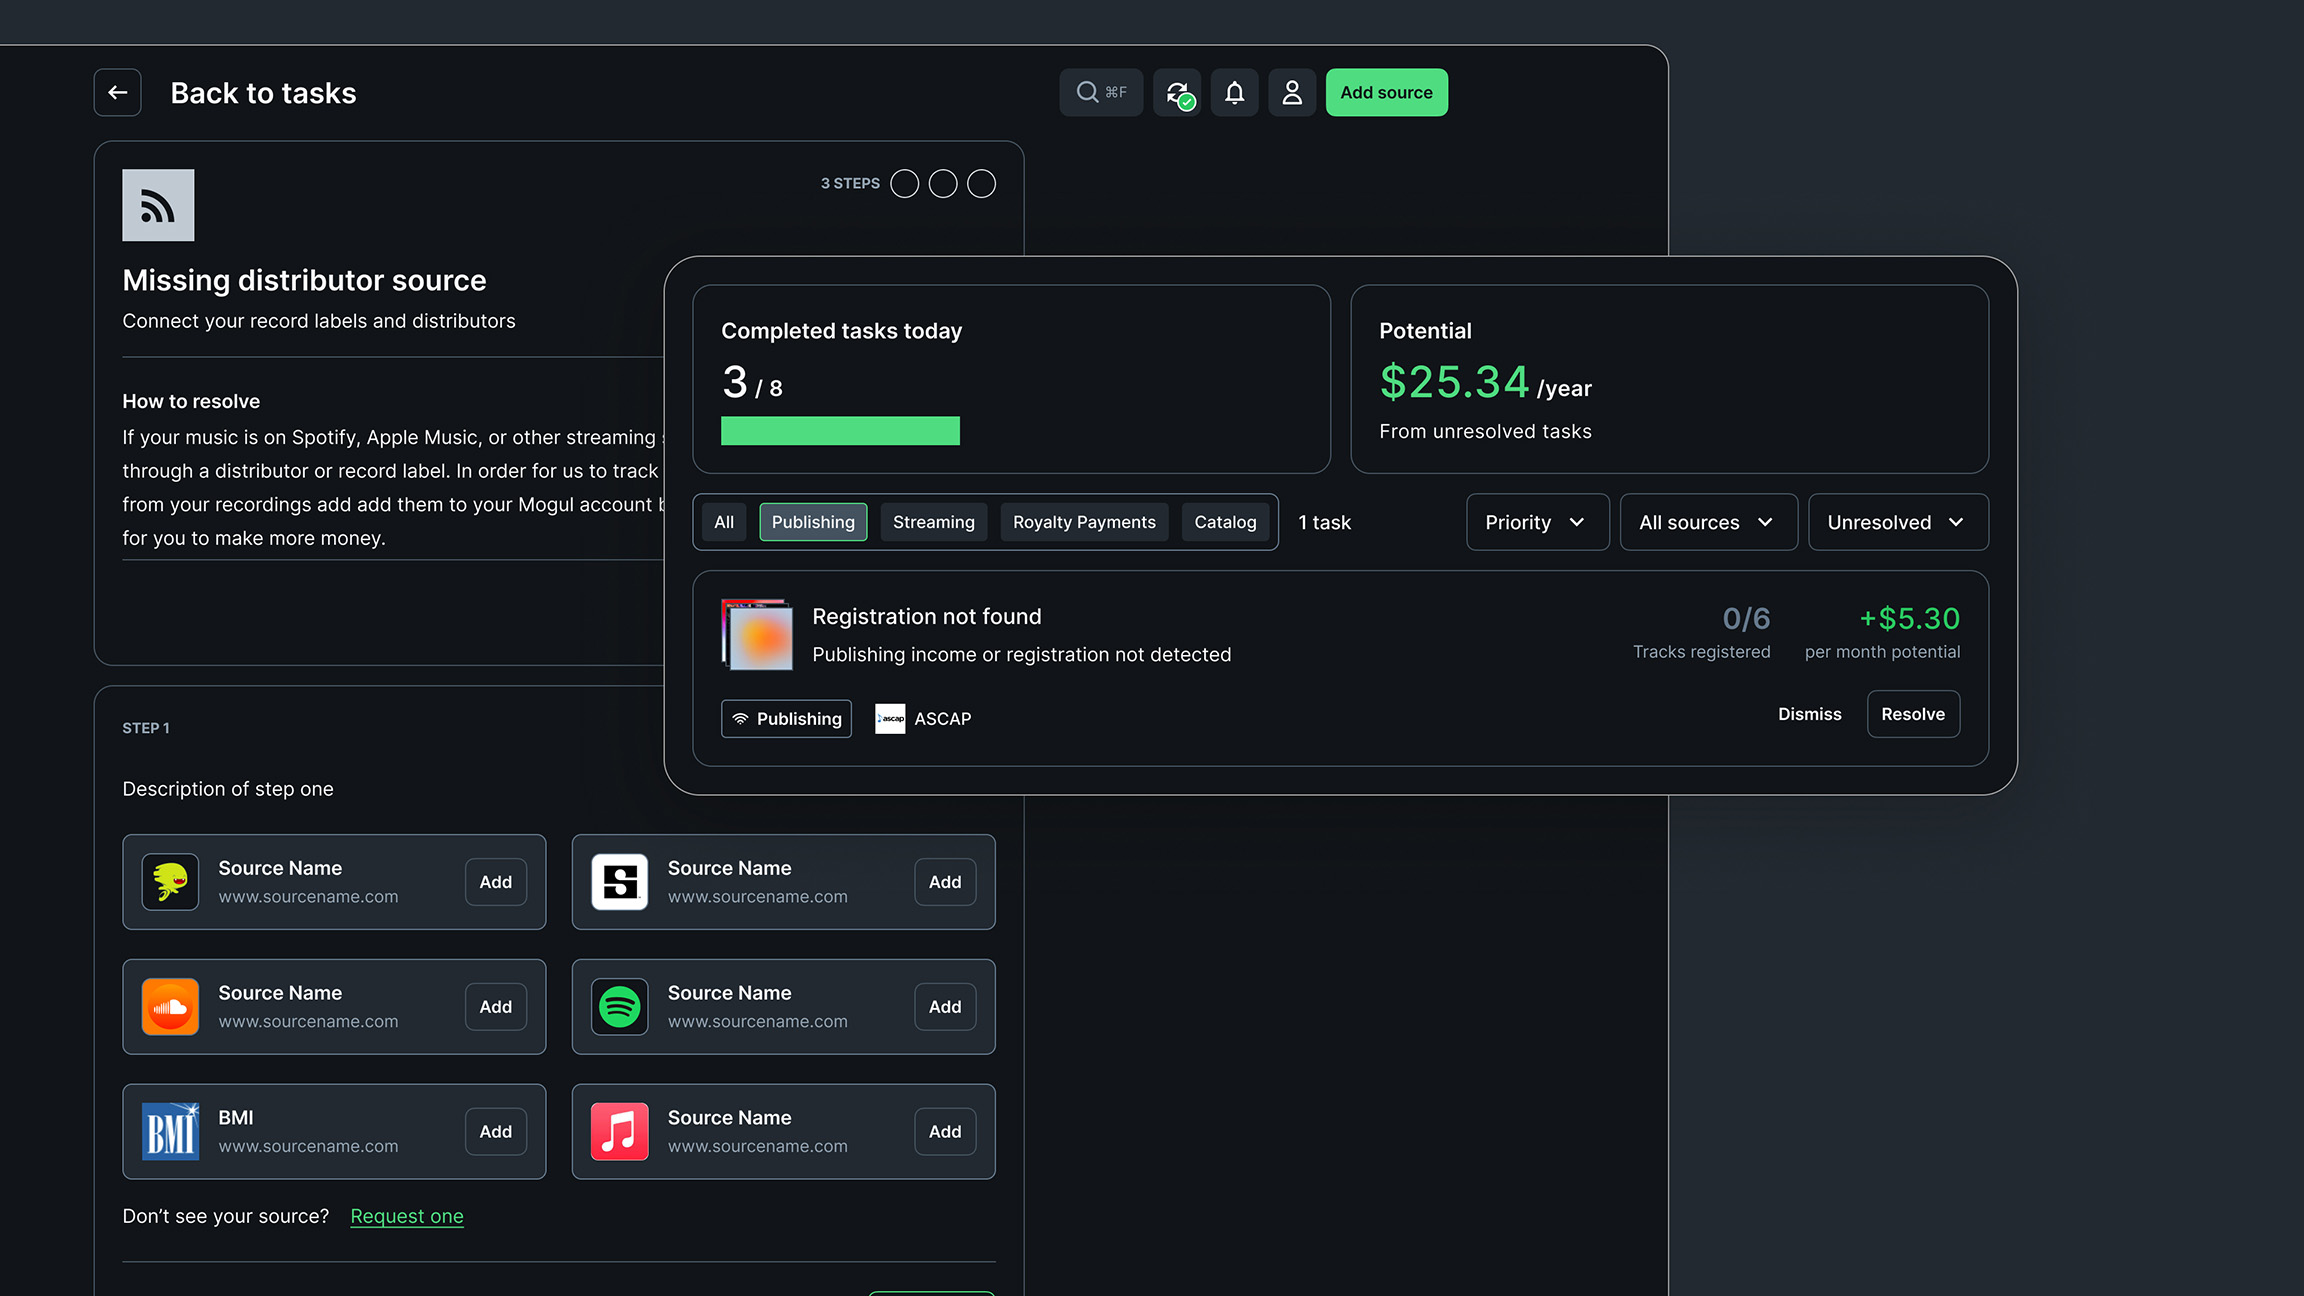2304x1296 pixels.
Task: Select the second step circle indicator
Action: [943, 184]
